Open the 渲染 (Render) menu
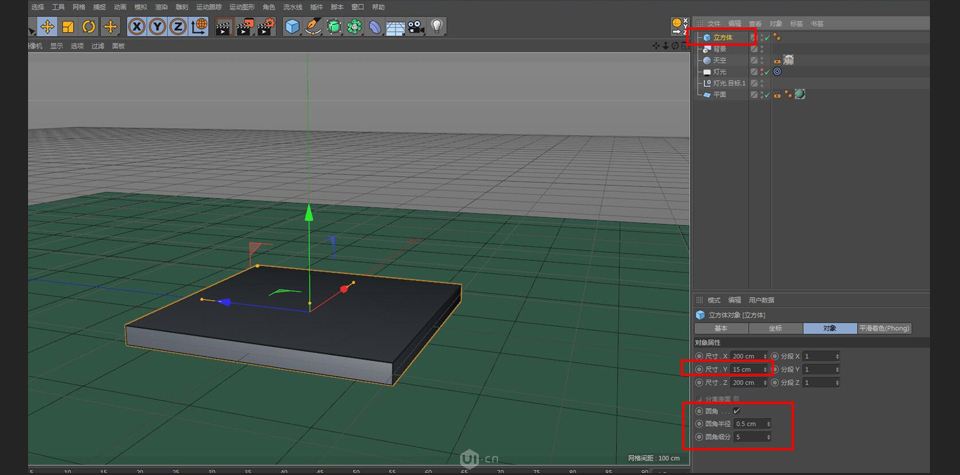 161,7
